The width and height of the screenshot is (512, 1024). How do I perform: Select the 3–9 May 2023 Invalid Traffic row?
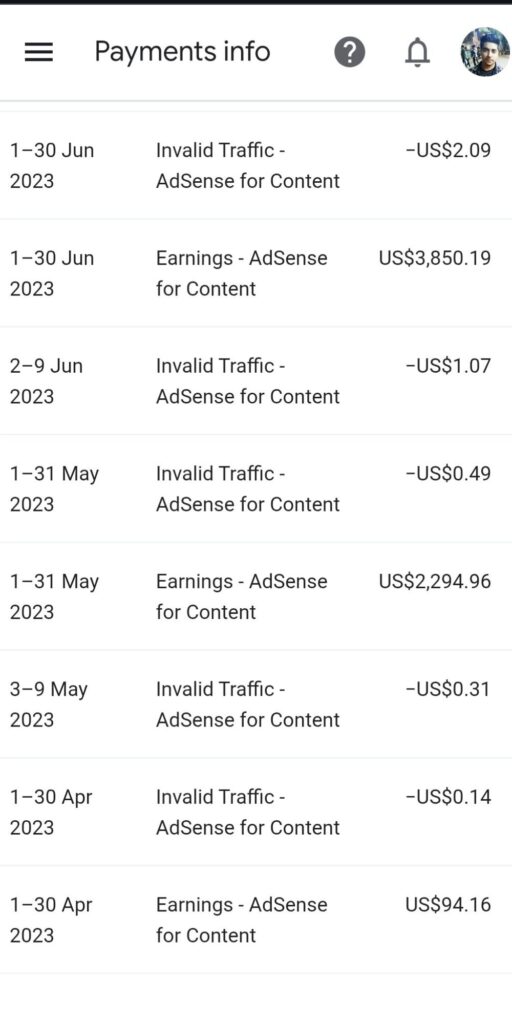click(256, 704)
